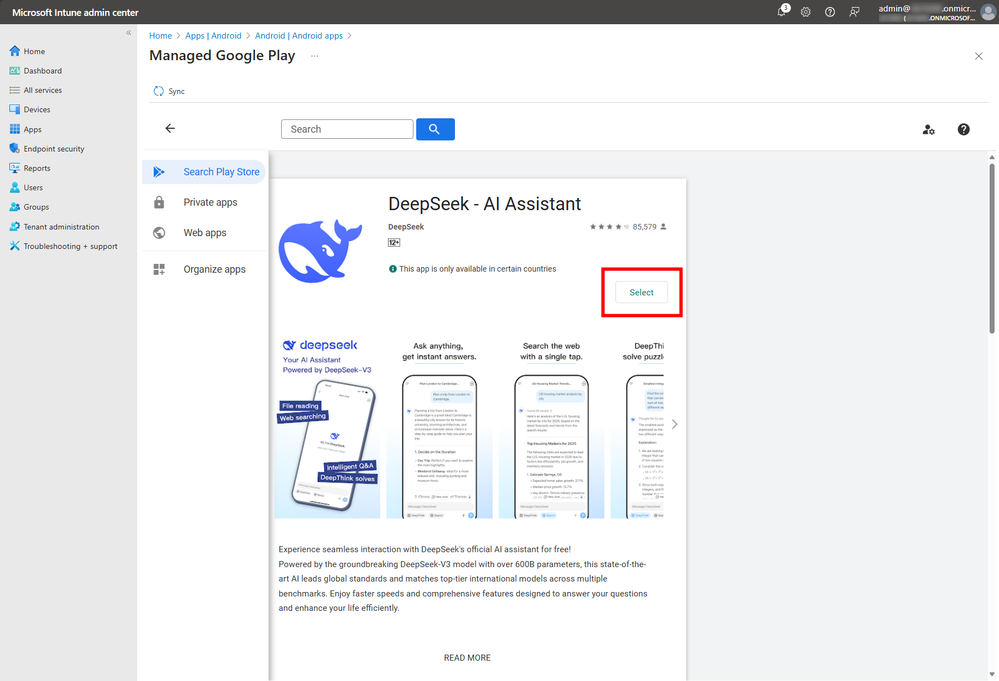Open Play Store help icon
The width and height of the screenshot is (999, 681).
point(964,129)
